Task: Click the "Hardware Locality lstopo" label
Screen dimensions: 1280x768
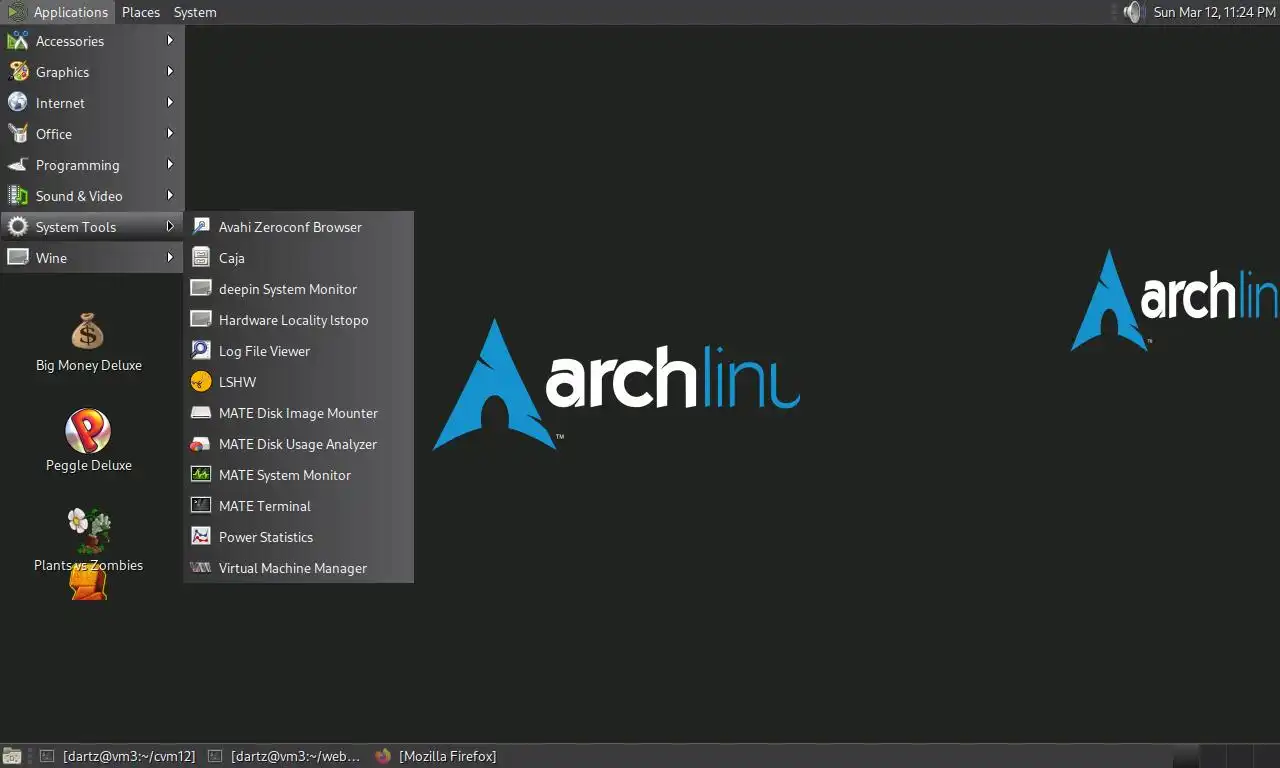Action: 293,320
